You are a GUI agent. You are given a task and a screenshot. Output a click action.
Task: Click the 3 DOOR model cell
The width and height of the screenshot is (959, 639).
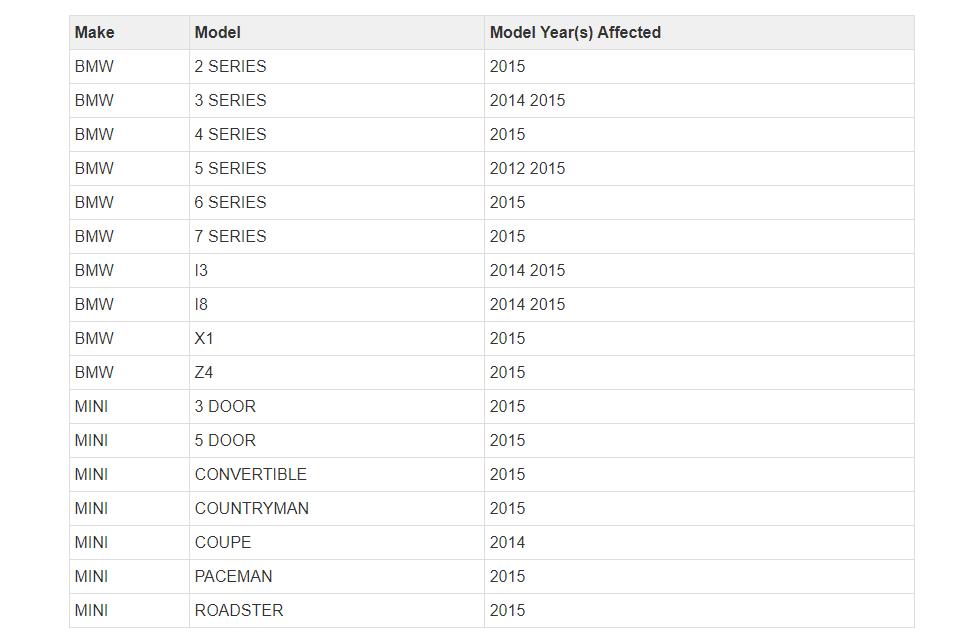225,406
